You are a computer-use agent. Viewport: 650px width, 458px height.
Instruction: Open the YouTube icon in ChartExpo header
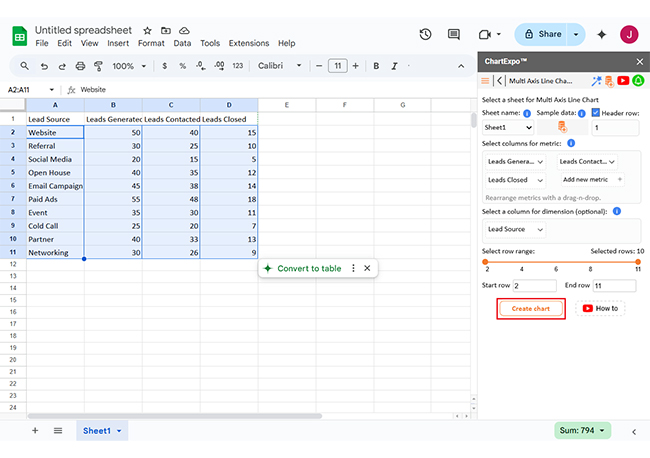[x=623, y=81]
